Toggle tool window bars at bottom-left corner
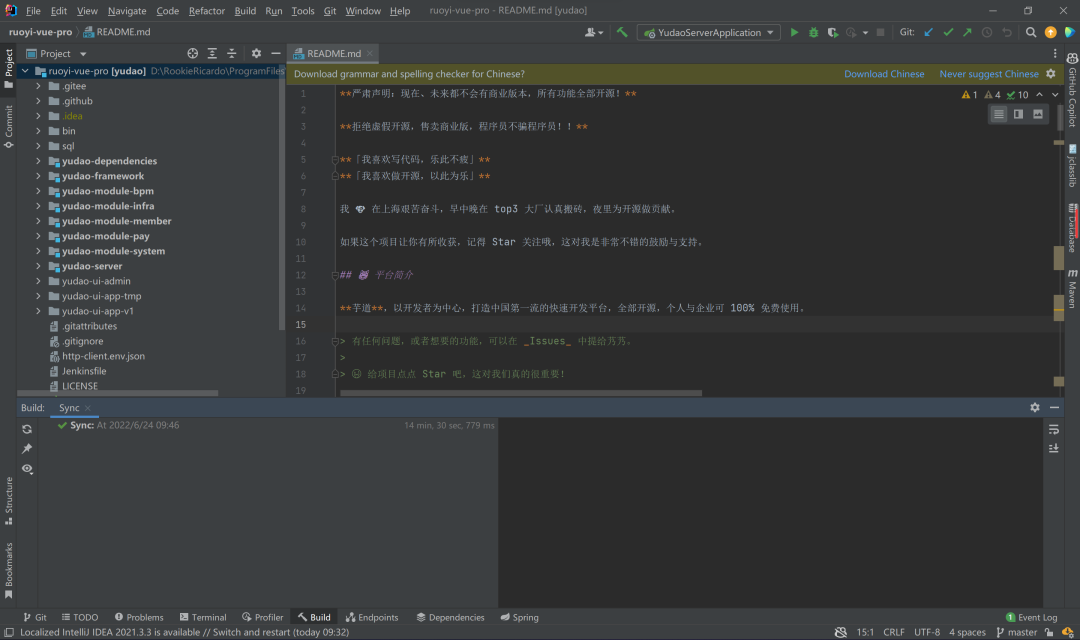Viewport: 1080px width, 640px height. 8,632
